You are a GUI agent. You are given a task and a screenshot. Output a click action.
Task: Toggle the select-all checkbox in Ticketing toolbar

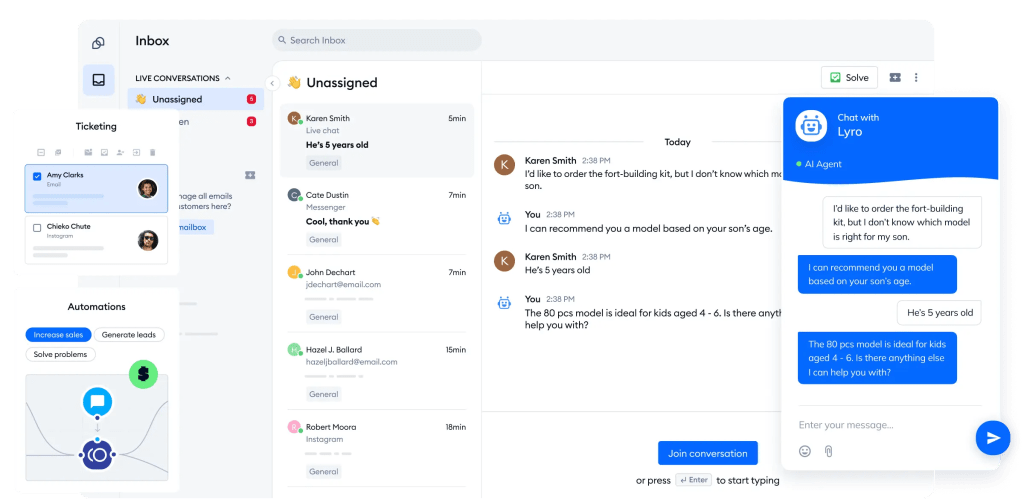[x=41, y=152]
